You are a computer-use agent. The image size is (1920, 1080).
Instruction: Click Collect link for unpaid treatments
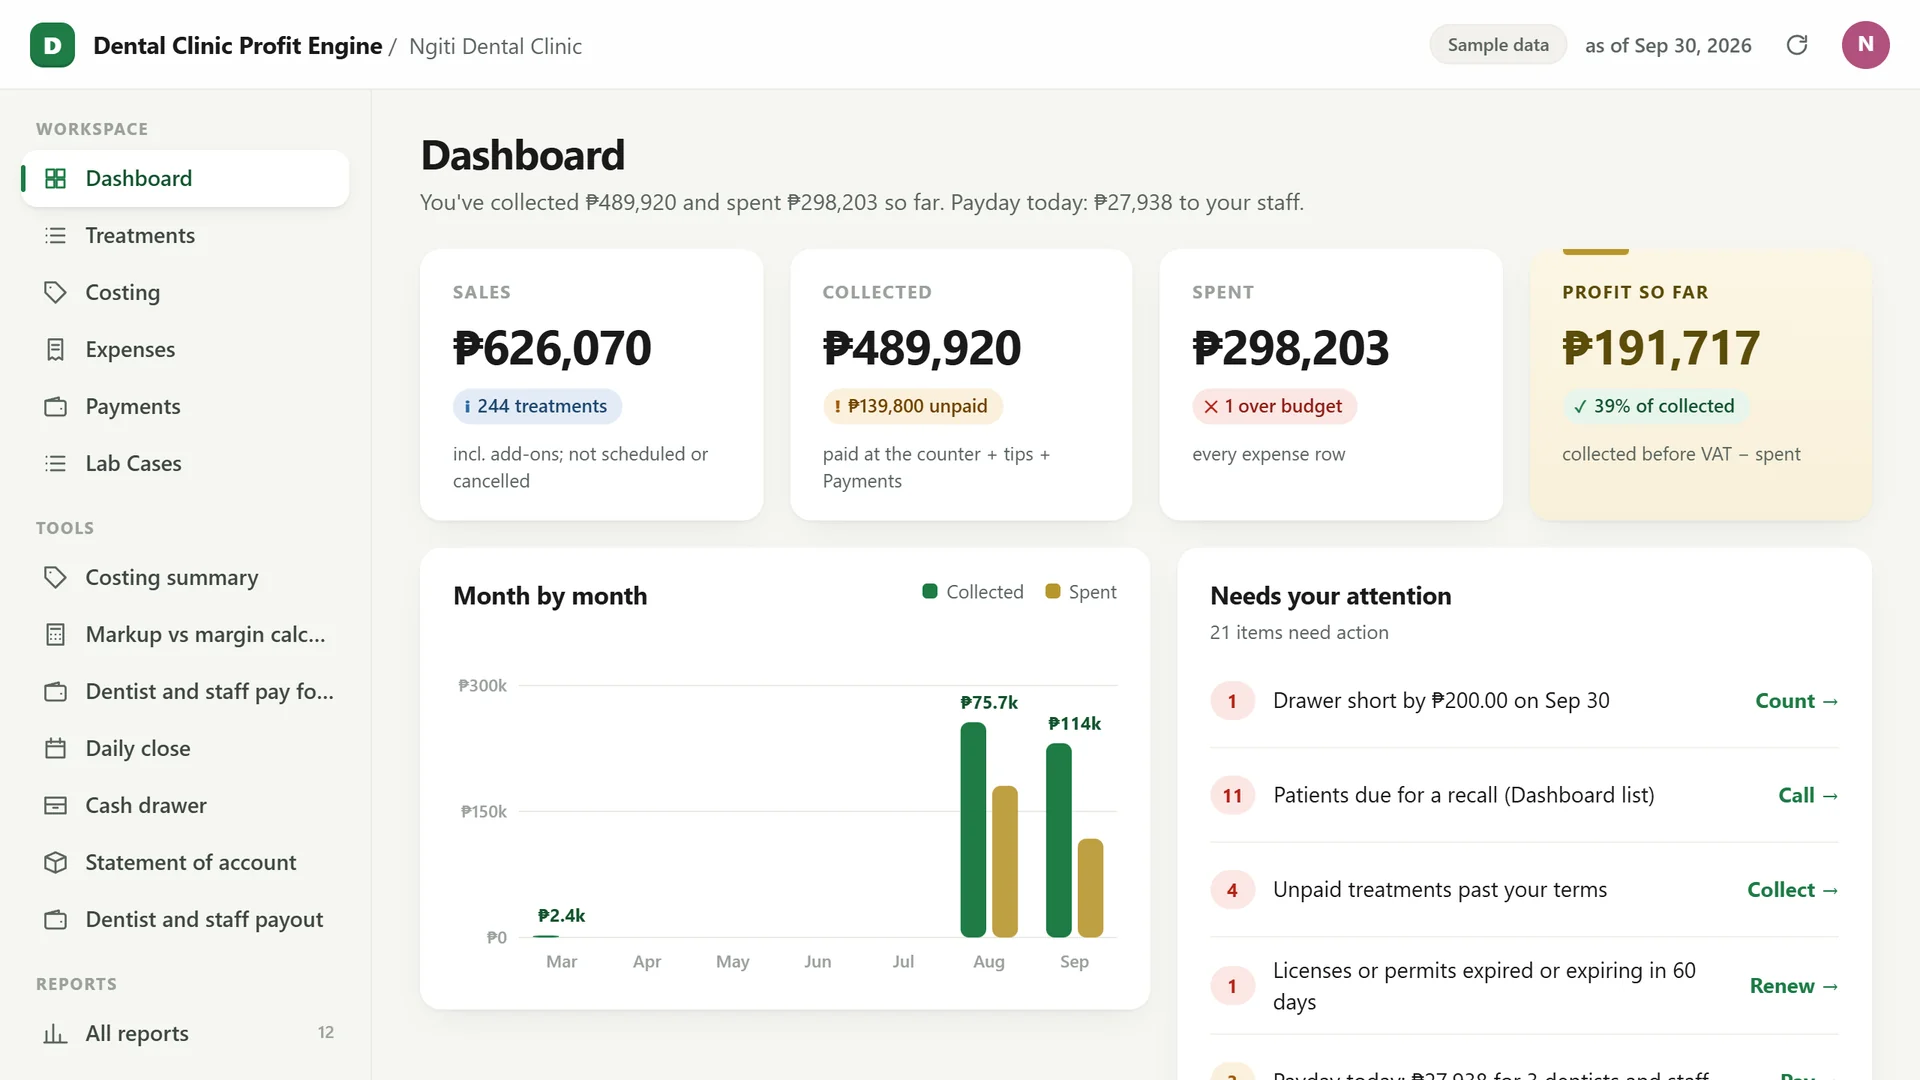coord(1792,890)
